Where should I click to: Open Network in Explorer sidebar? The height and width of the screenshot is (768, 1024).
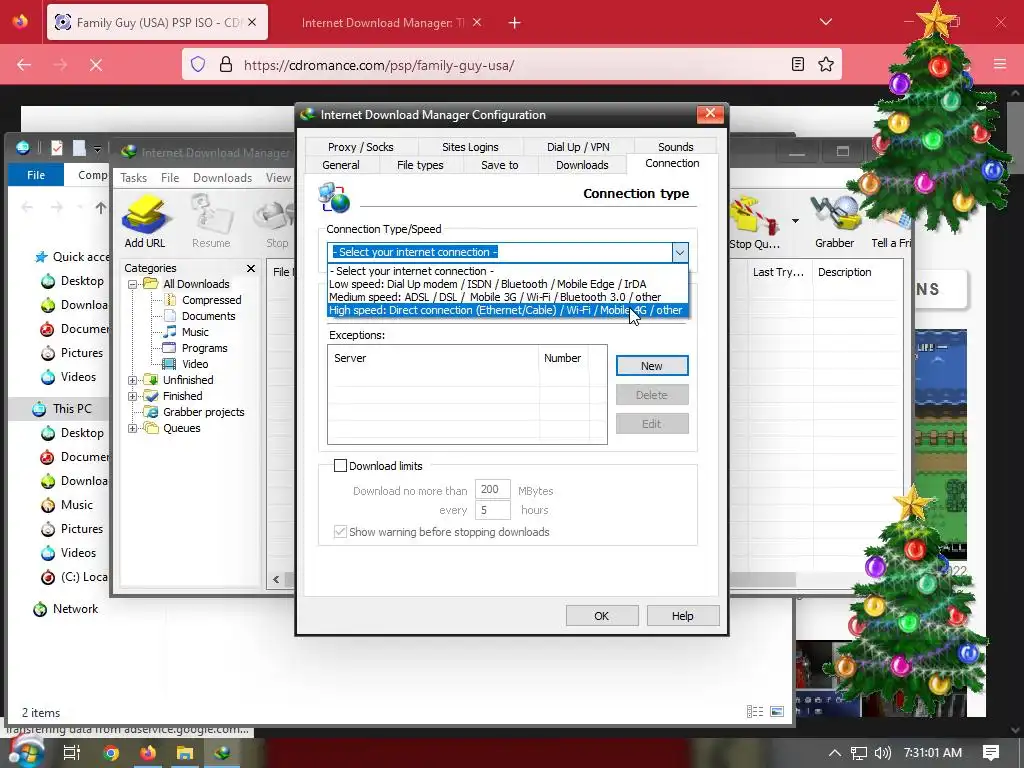(66, 609)
